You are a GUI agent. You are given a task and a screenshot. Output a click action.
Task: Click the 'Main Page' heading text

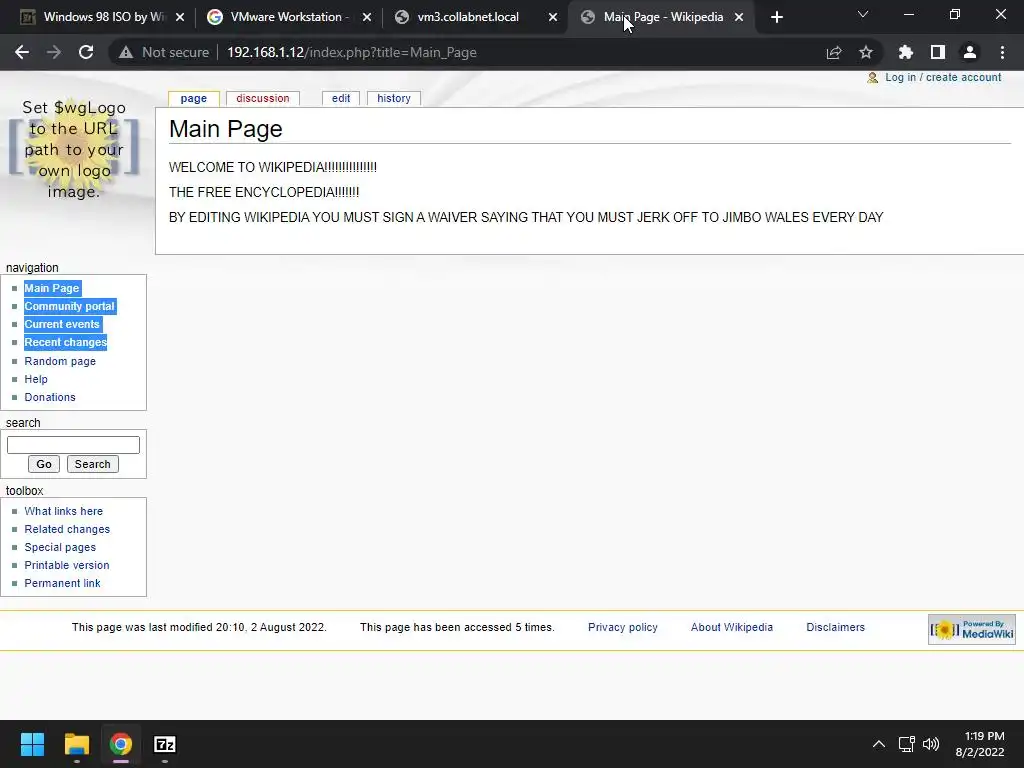226,129
